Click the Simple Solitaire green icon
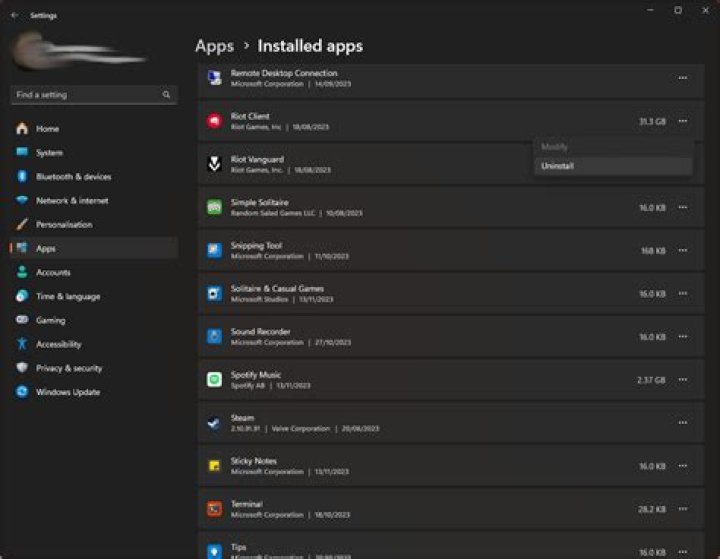This screenshot has width=720, height=559. (214, 207)
